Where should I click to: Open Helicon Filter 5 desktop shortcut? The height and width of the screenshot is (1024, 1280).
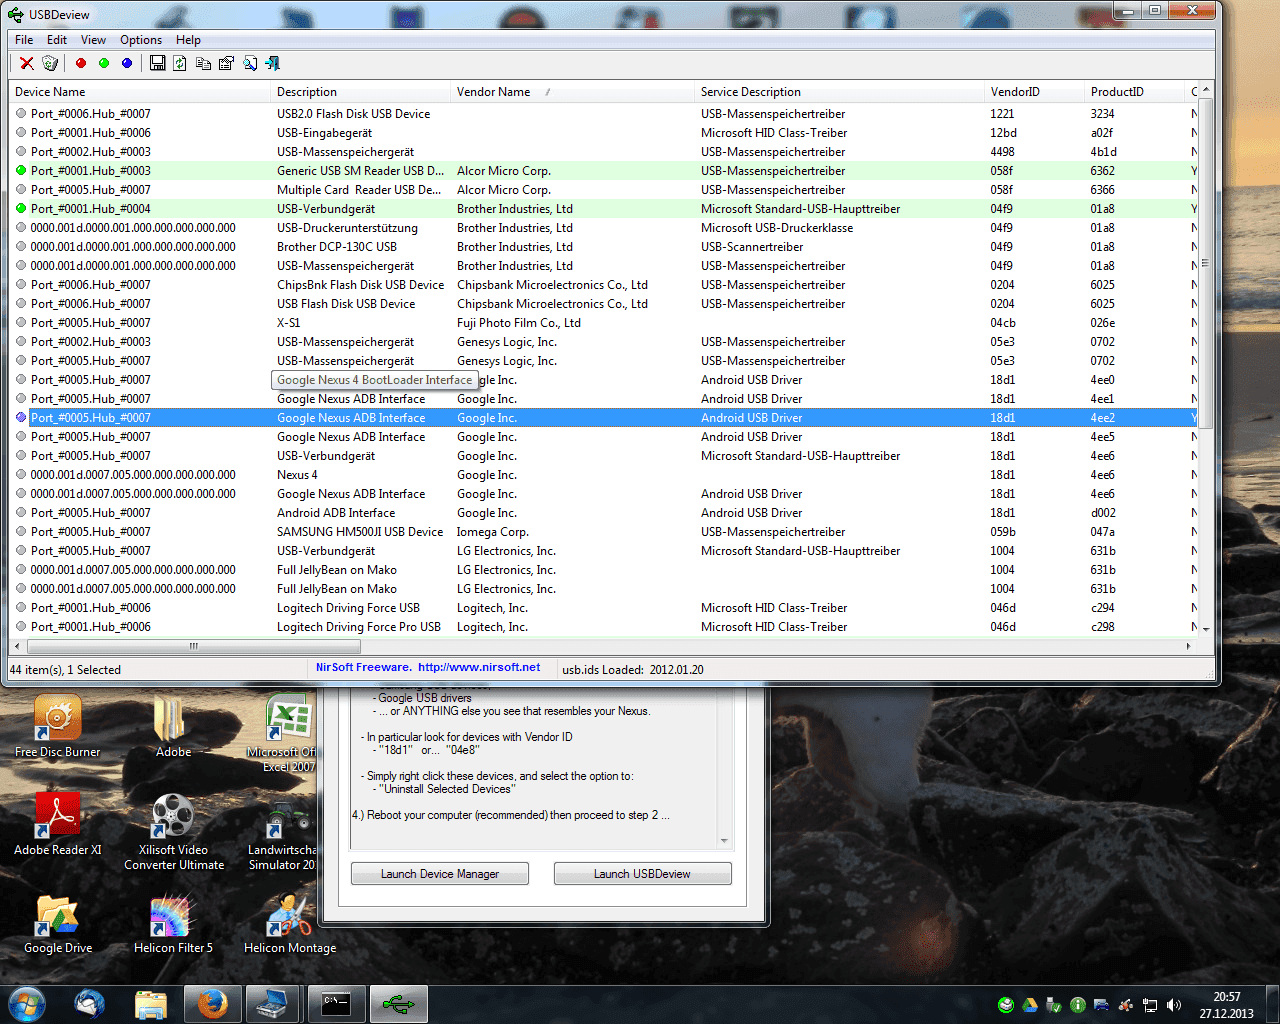(x=173, y=923)
